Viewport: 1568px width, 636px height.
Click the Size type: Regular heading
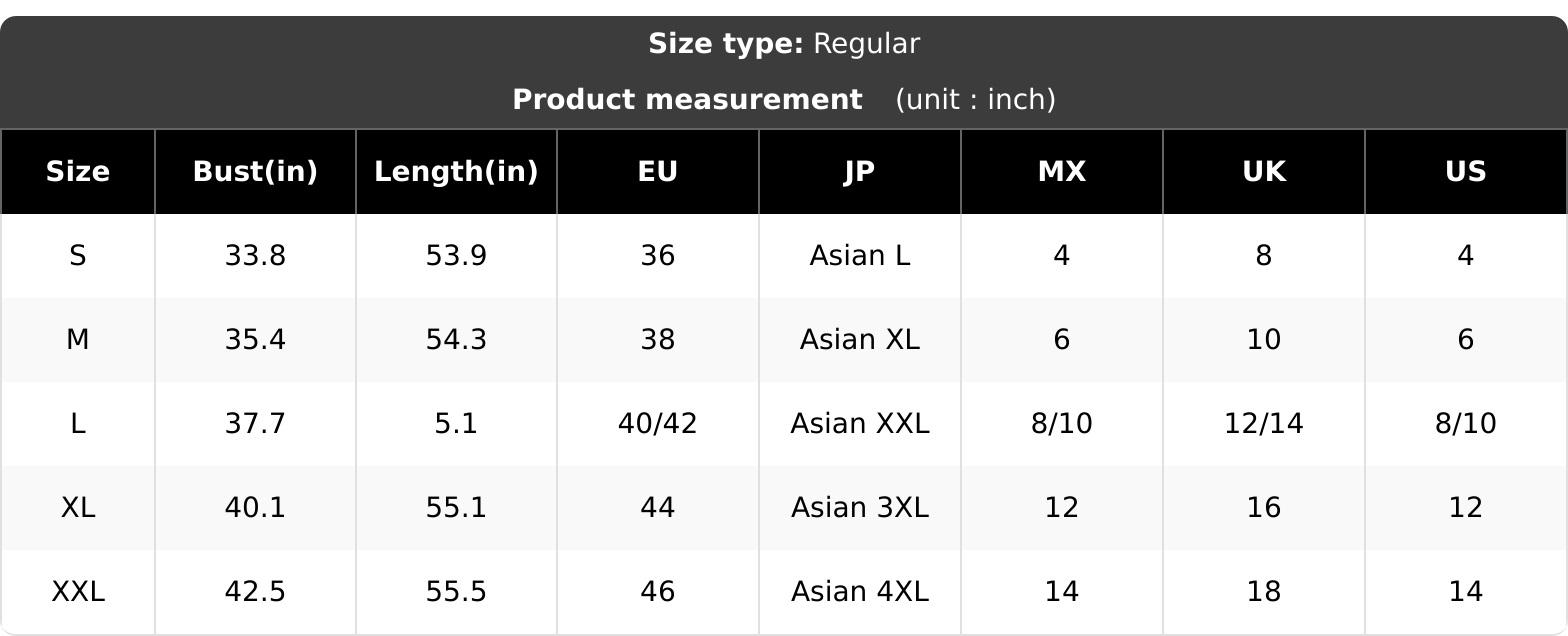pos(784,44)
